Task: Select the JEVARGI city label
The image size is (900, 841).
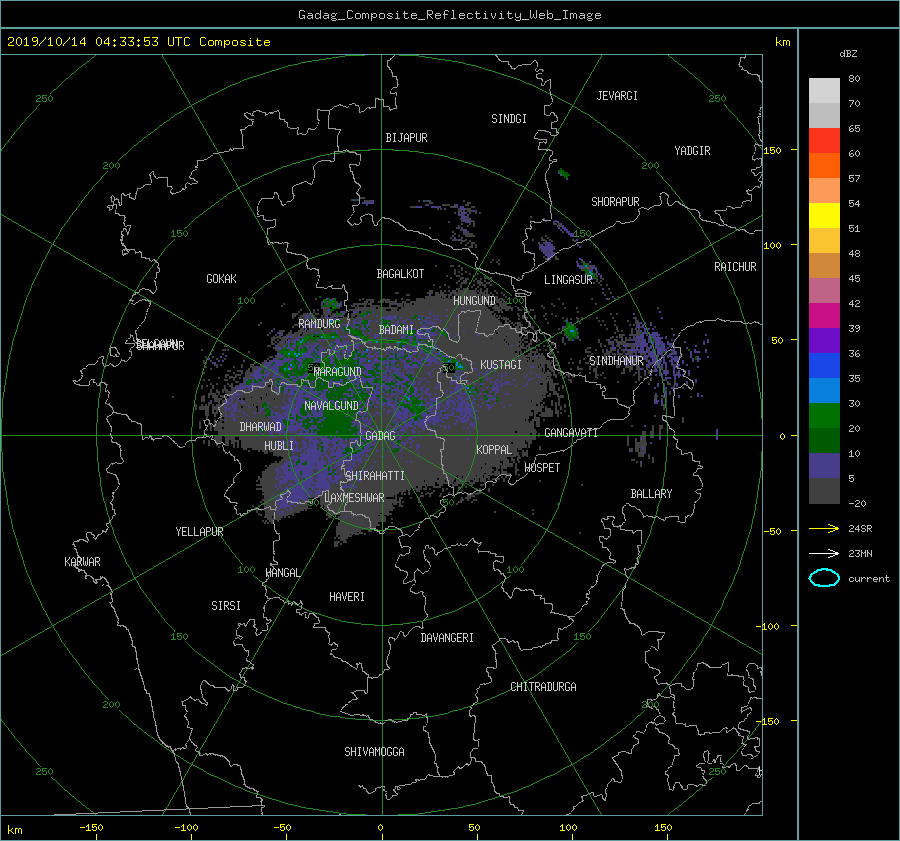Action: point(617,96)
